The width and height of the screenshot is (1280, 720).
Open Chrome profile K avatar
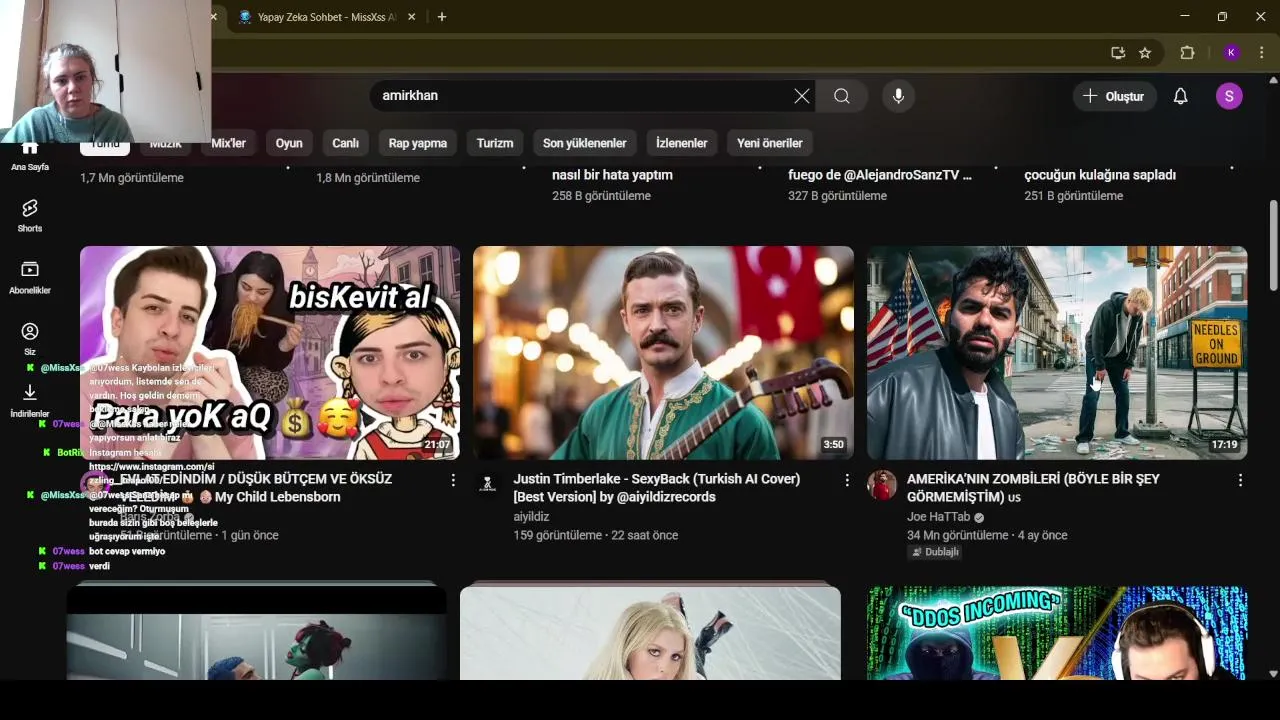(1231, 53)
